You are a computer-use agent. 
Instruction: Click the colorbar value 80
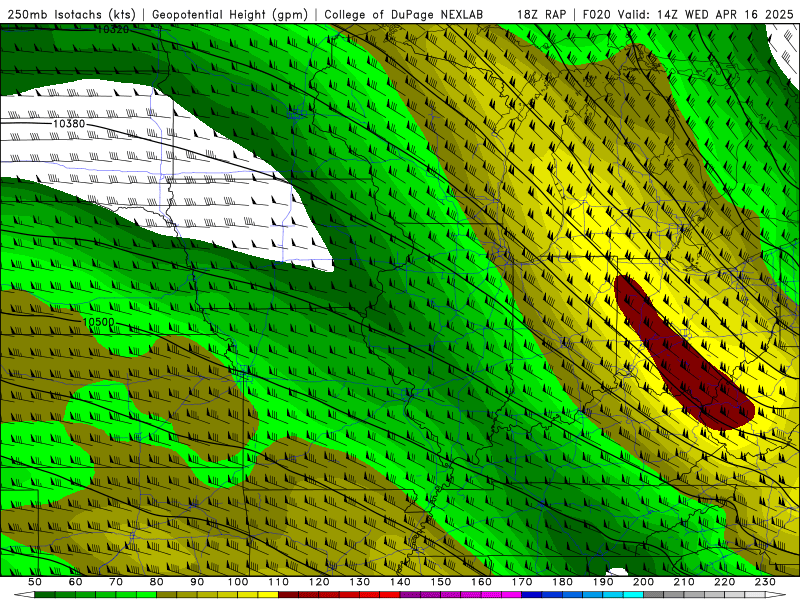(x=157, y=582)
